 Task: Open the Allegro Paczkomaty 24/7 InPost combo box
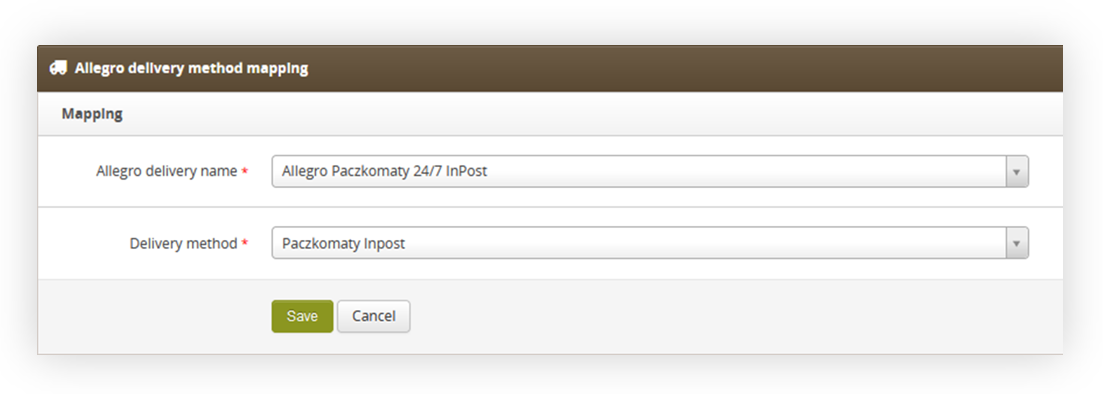pyautogui.click(x=650, y=172)
